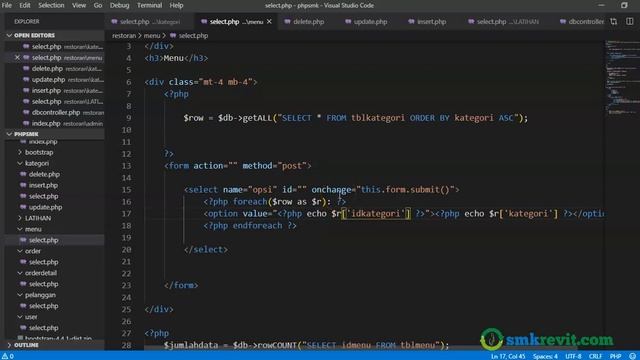Image resolution: width=640 pixels, height=360 pixels.
Task: Open the Edit menu
Action: click(24, 5)
